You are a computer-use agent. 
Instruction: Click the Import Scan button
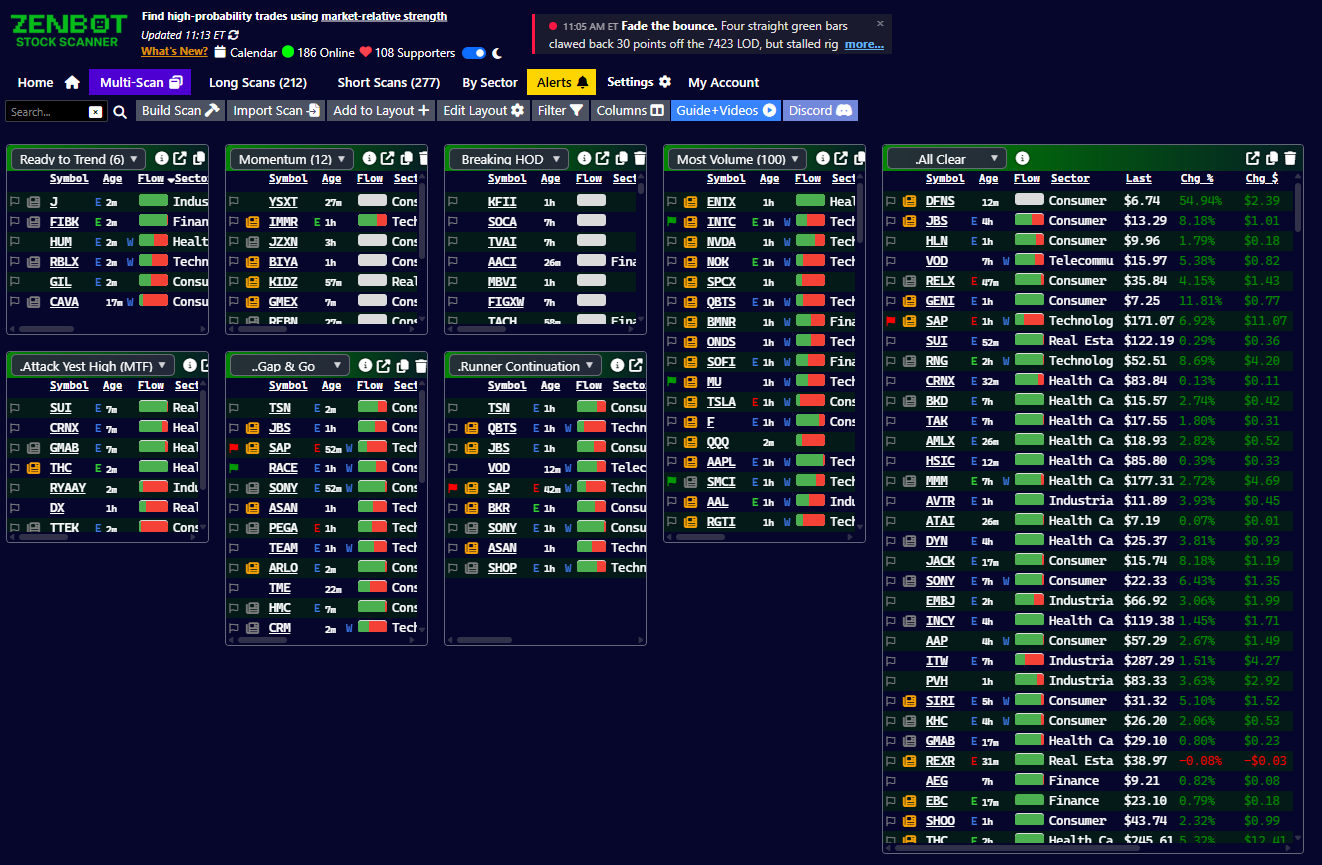point(276,111)
